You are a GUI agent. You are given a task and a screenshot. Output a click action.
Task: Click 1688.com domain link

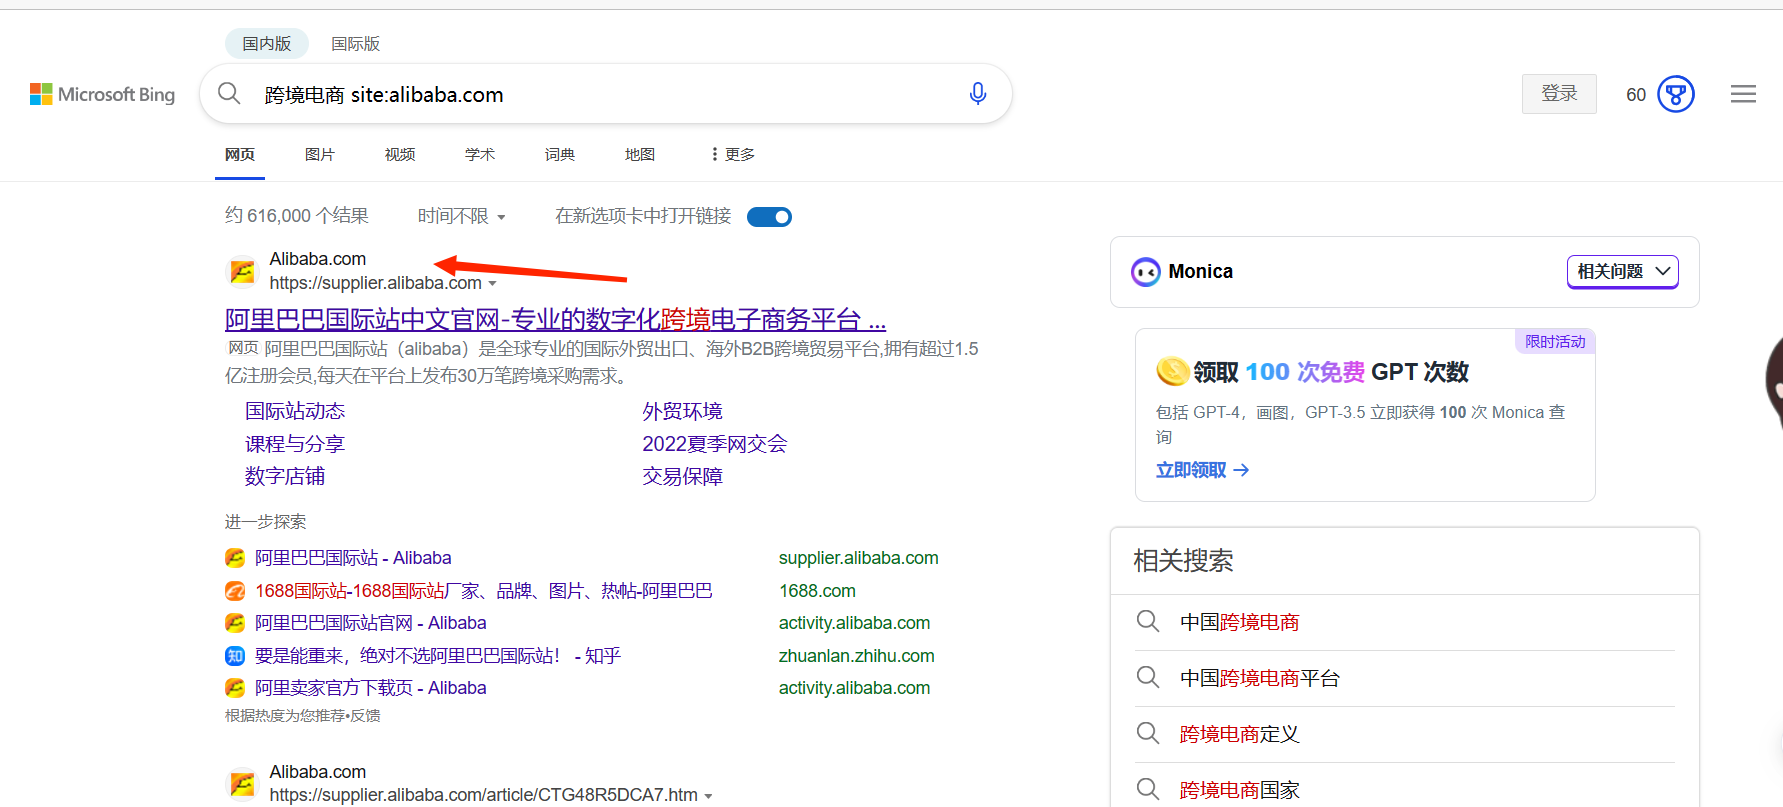point(817,591)
